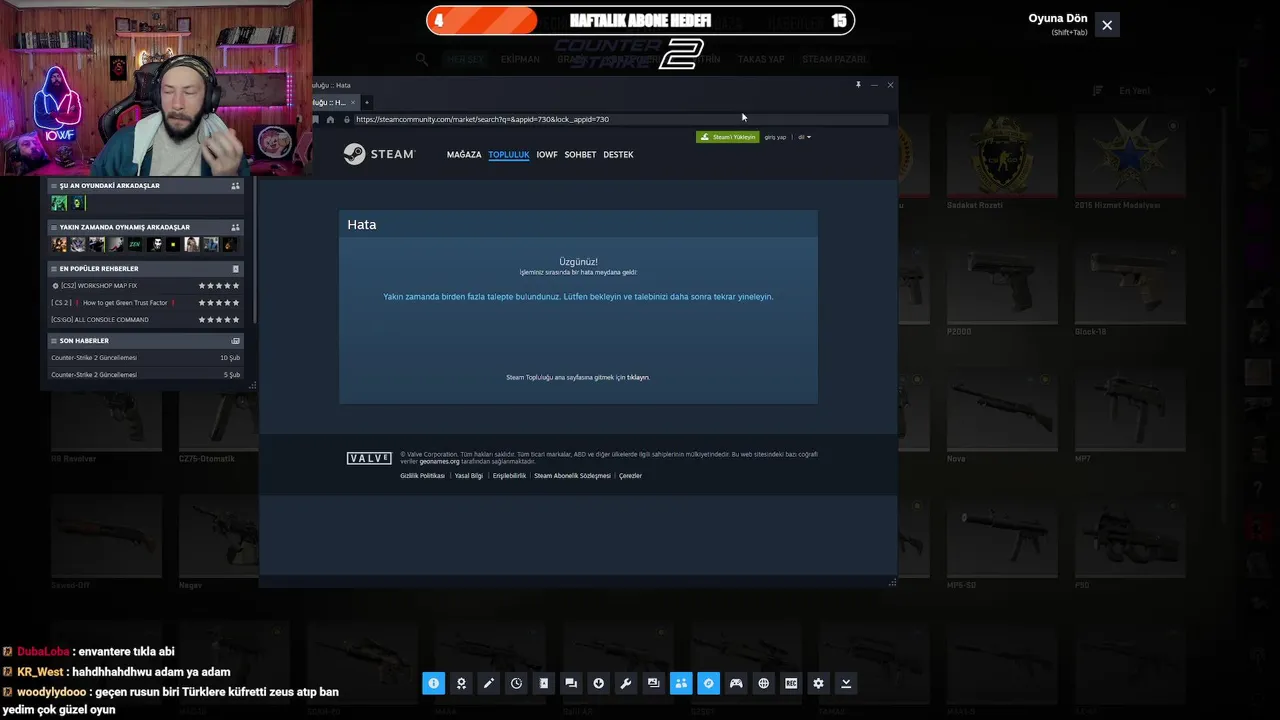Click the weekly subscriber goal progress bar

click(x=641, y=20)
